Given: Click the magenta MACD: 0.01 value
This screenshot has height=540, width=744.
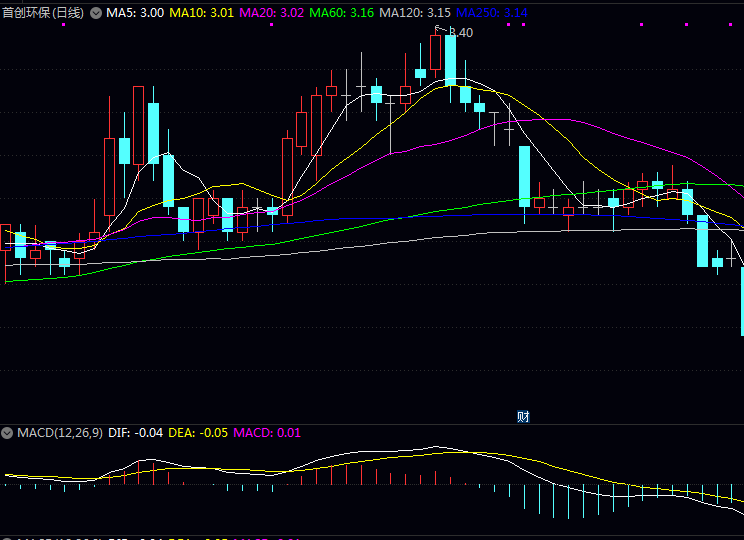Looking at the screenshot, I should 266,433.
